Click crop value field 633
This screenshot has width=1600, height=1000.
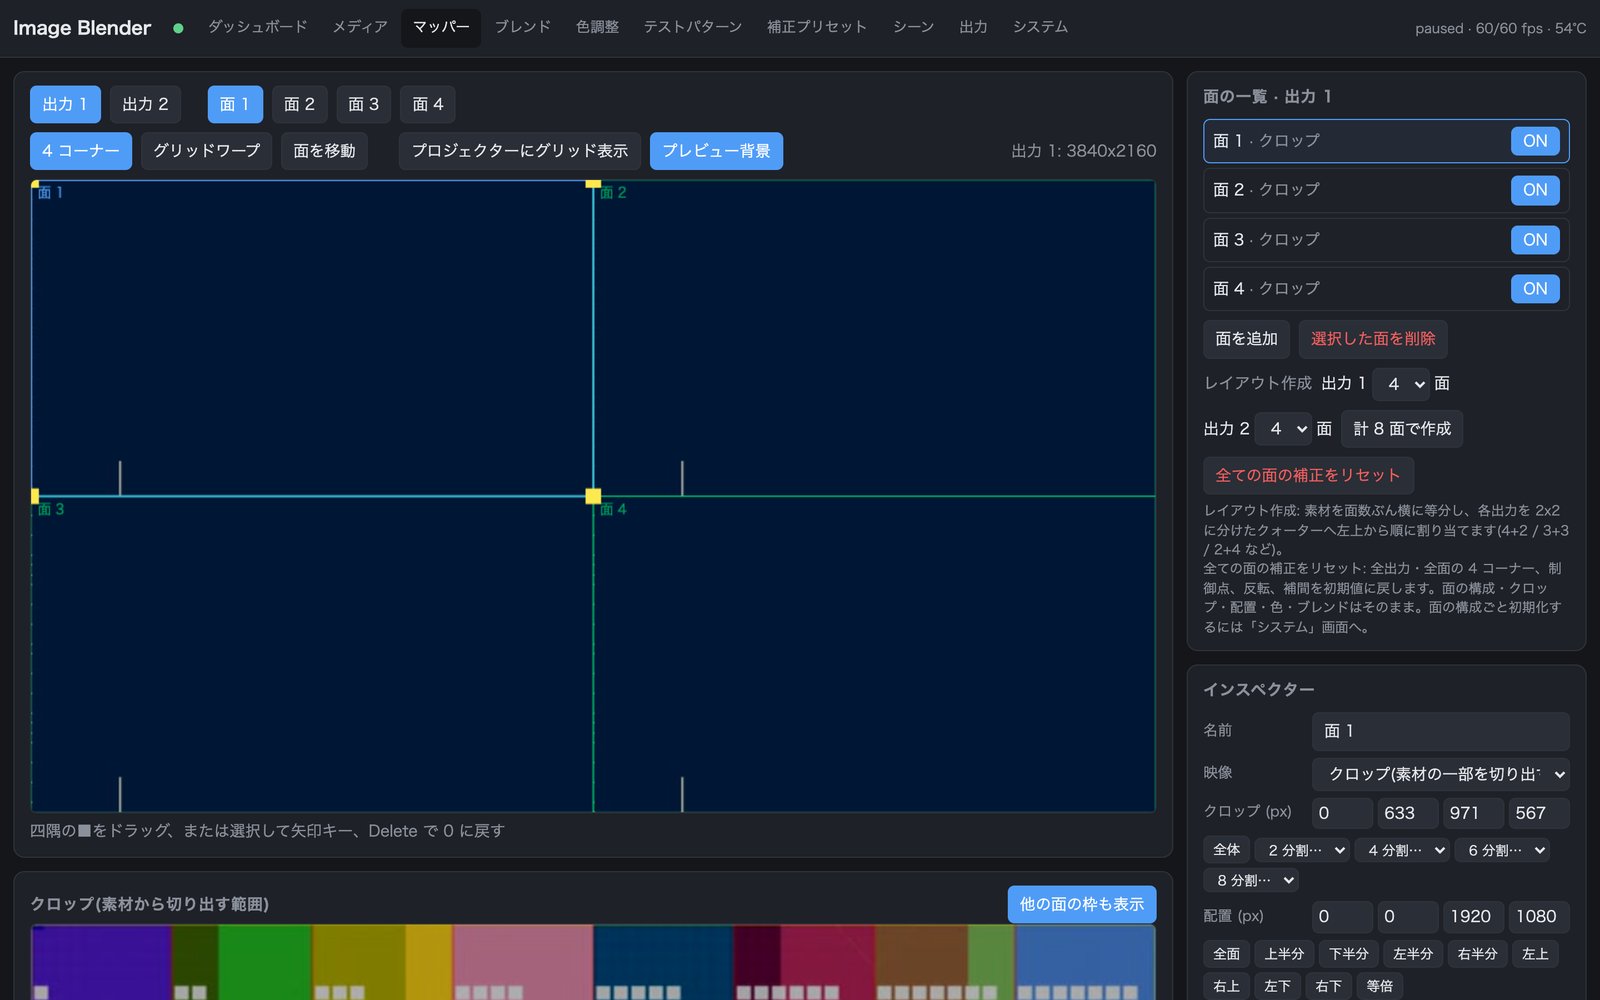(x=1408, y=813)
